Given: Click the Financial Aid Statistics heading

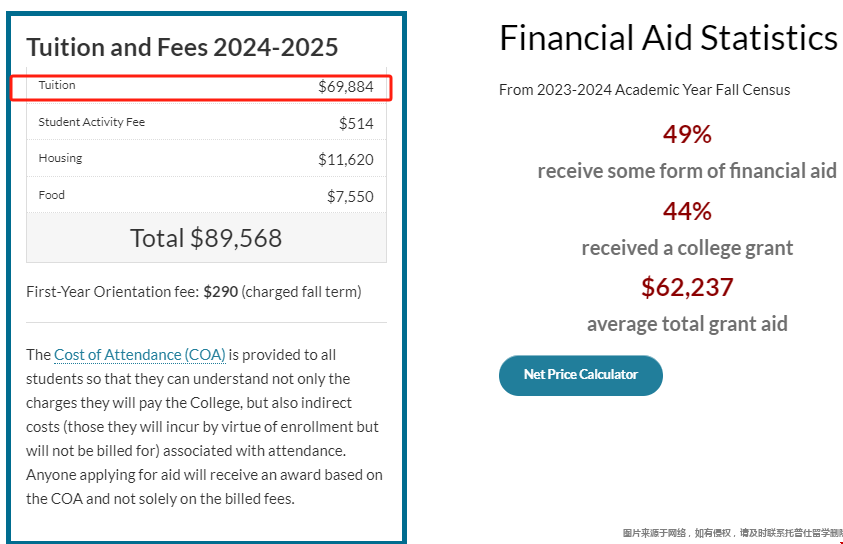Looking at the screenshot, I should (x=668, y=38).
